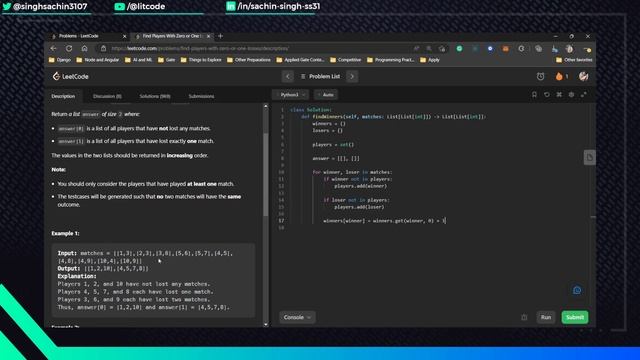Screen dimensions: 640x360
Task: Run the code
Action: pos(546,317)
